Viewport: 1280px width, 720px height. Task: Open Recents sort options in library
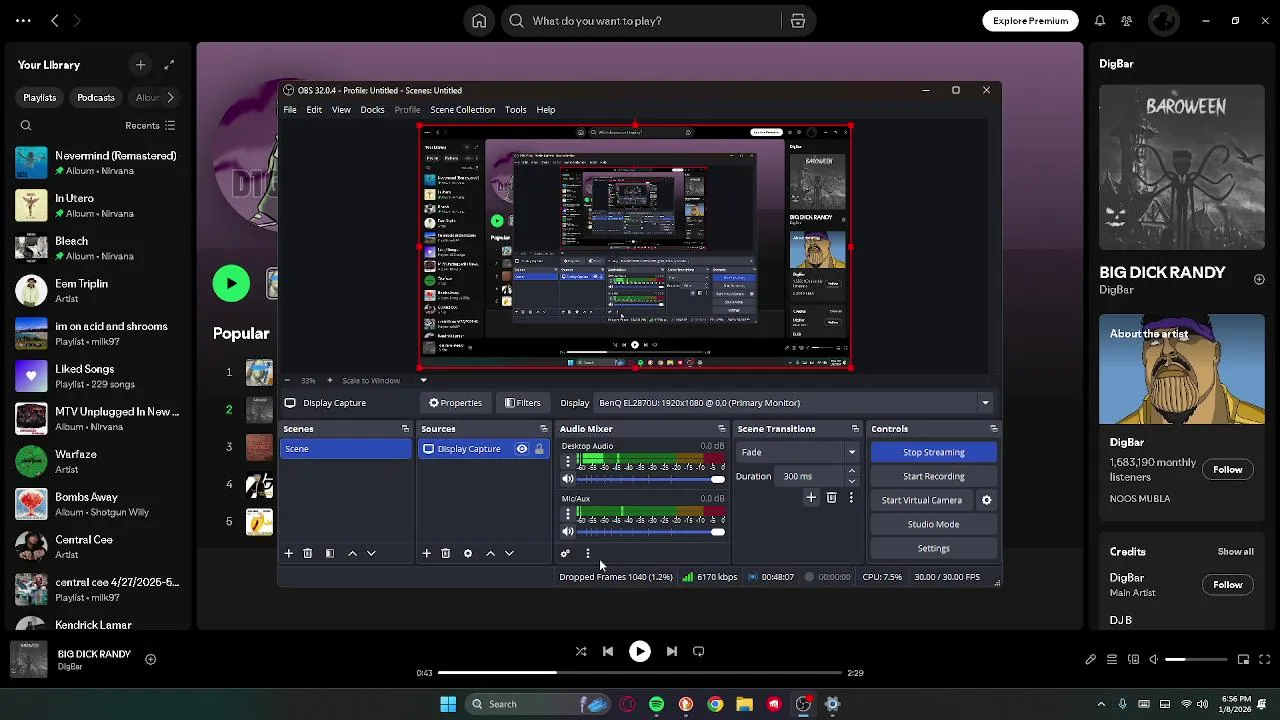[x=150, y=126]
